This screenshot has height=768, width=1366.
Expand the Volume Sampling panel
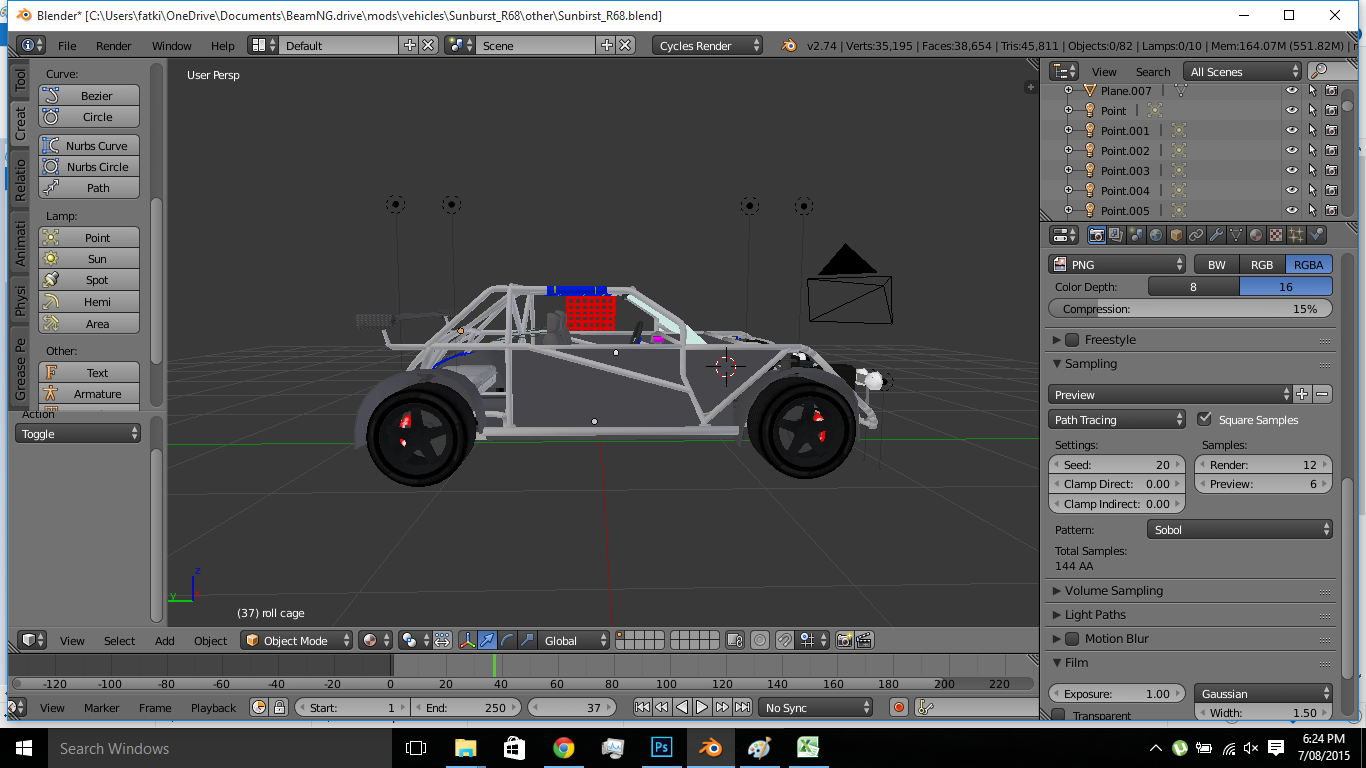(x=1113, y=591)
